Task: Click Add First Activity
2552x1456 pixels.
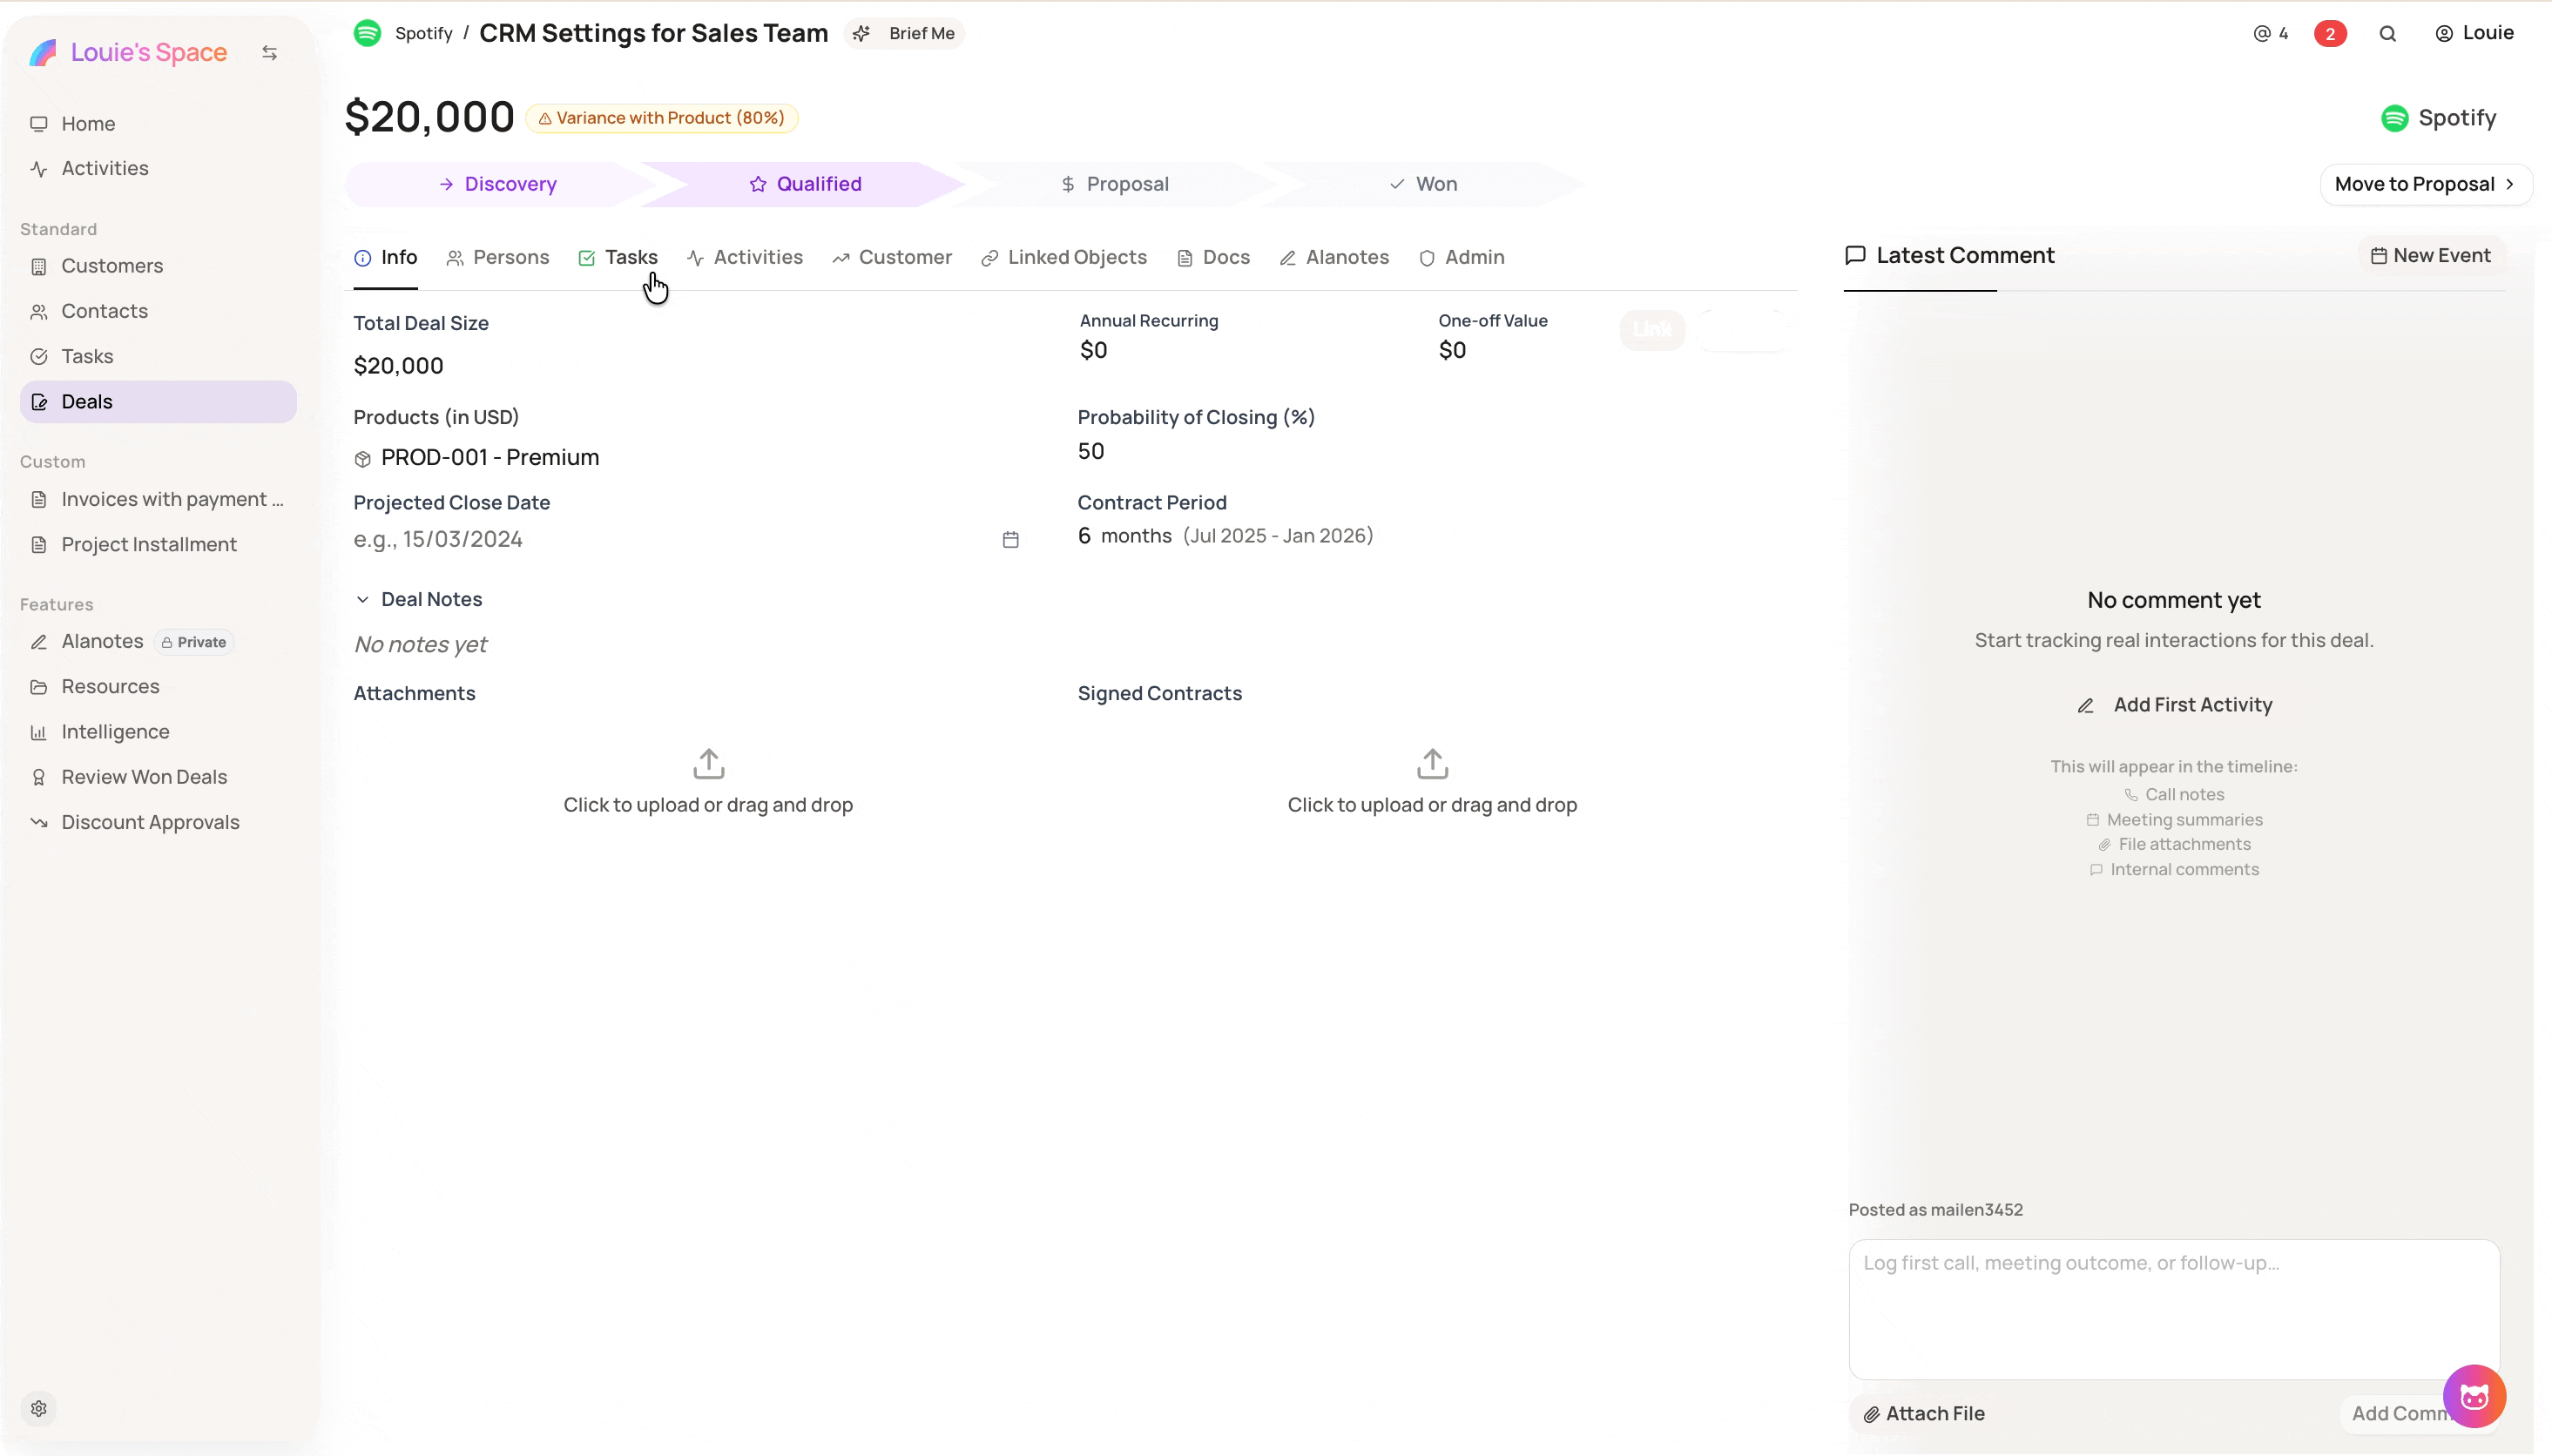Action: (x=2174, y=705)
